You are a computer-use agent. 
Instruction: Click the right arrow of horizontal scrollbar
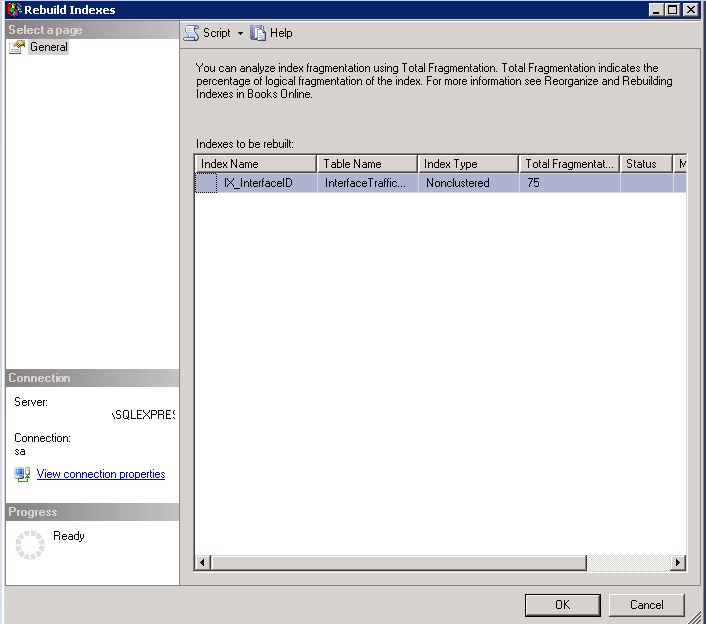(678, 562)
